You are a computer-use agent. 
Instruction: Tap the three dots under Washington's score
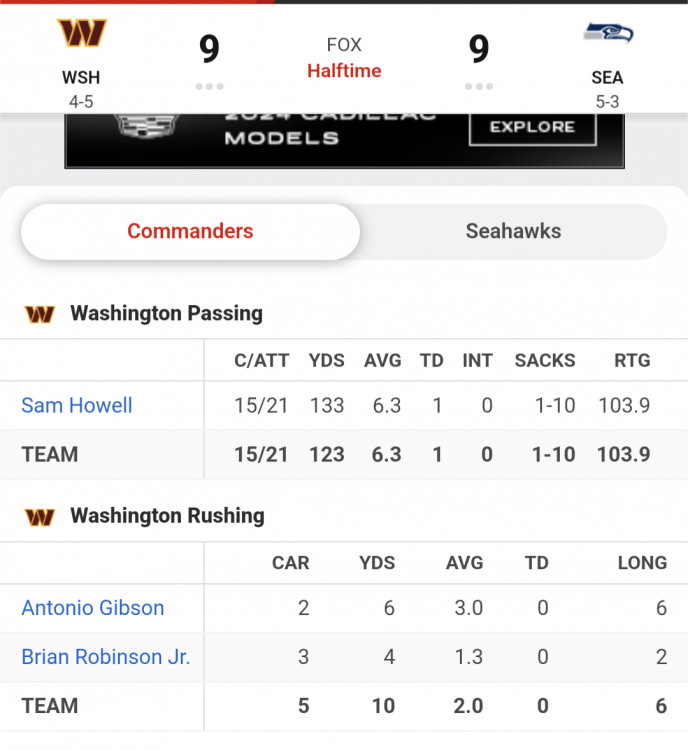(x=209, y=87)
